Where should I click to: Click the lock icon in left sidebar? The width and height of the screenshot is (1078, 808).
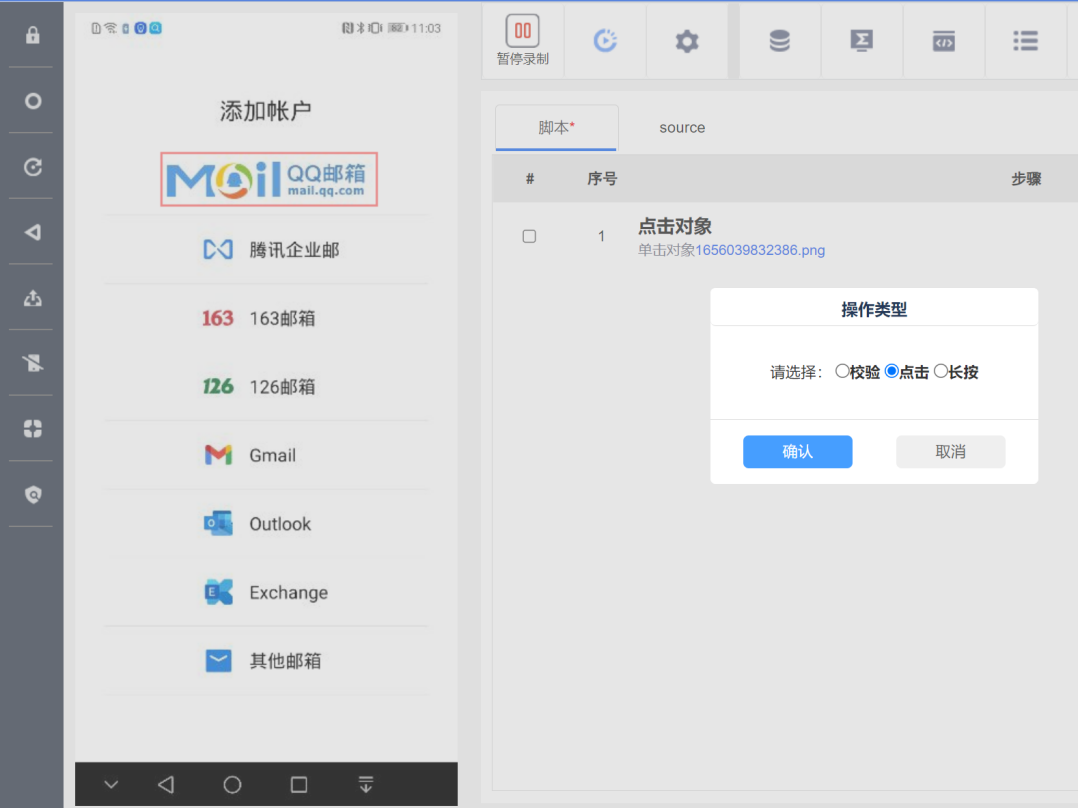(33, 35)
